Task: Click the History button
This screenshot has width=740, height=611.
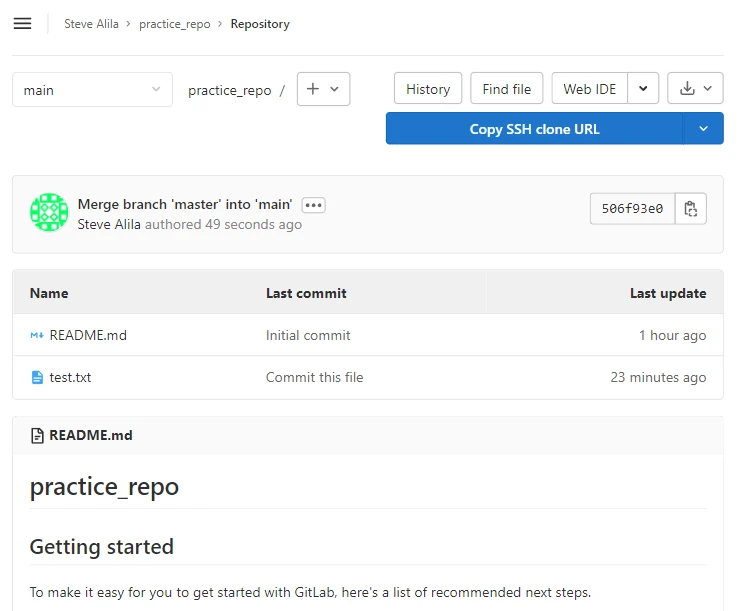Action: point(428,89)
